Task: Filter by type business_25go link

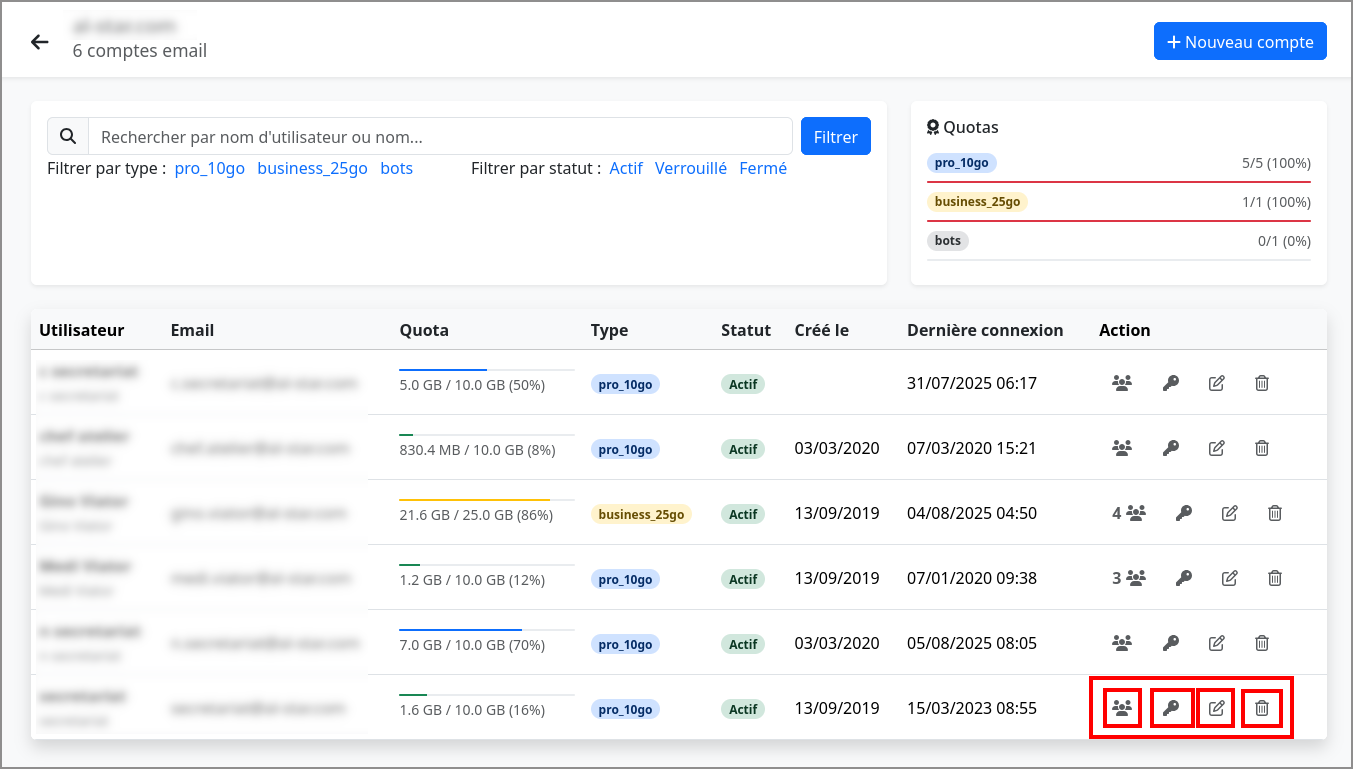Action: [312, 169]
